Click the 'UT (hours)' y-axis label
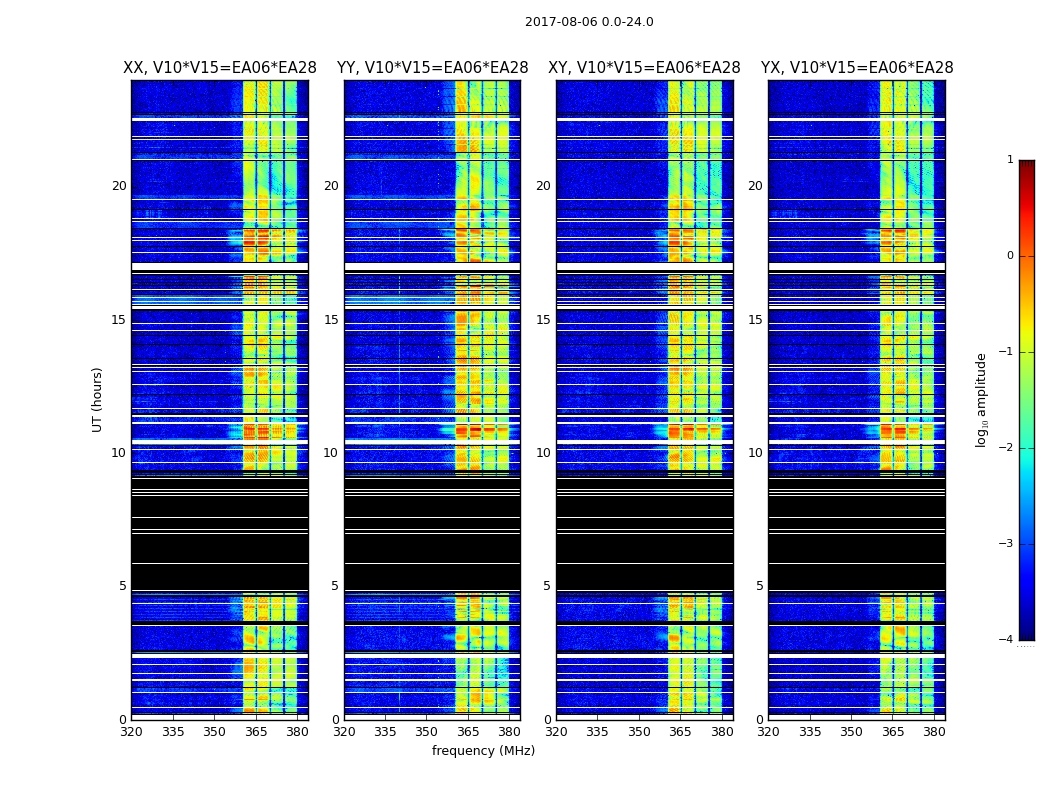1050x800 pixels. [98, 399]
